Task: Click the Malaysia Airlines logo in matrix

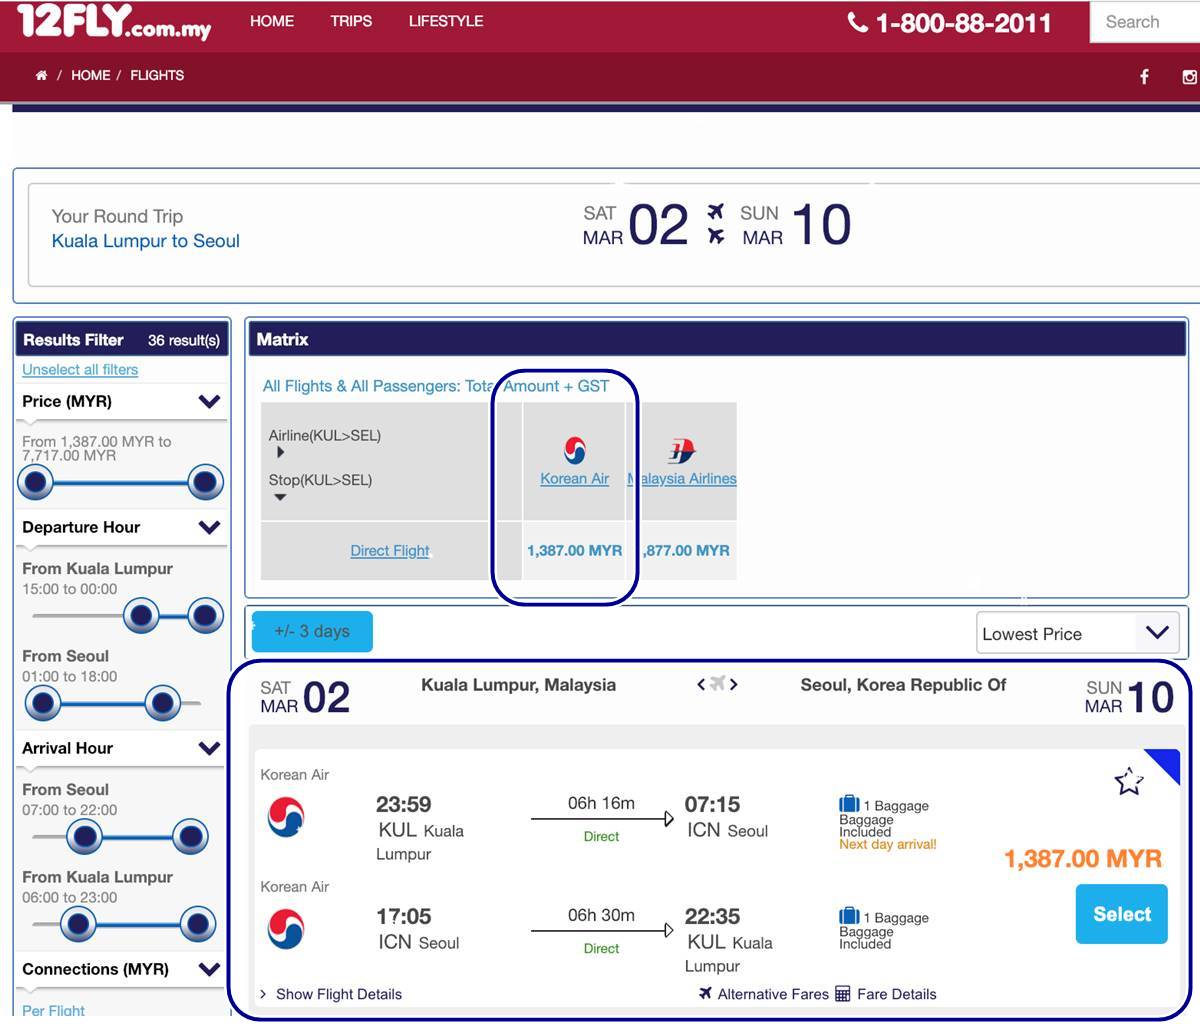Action: pos(682,451)
